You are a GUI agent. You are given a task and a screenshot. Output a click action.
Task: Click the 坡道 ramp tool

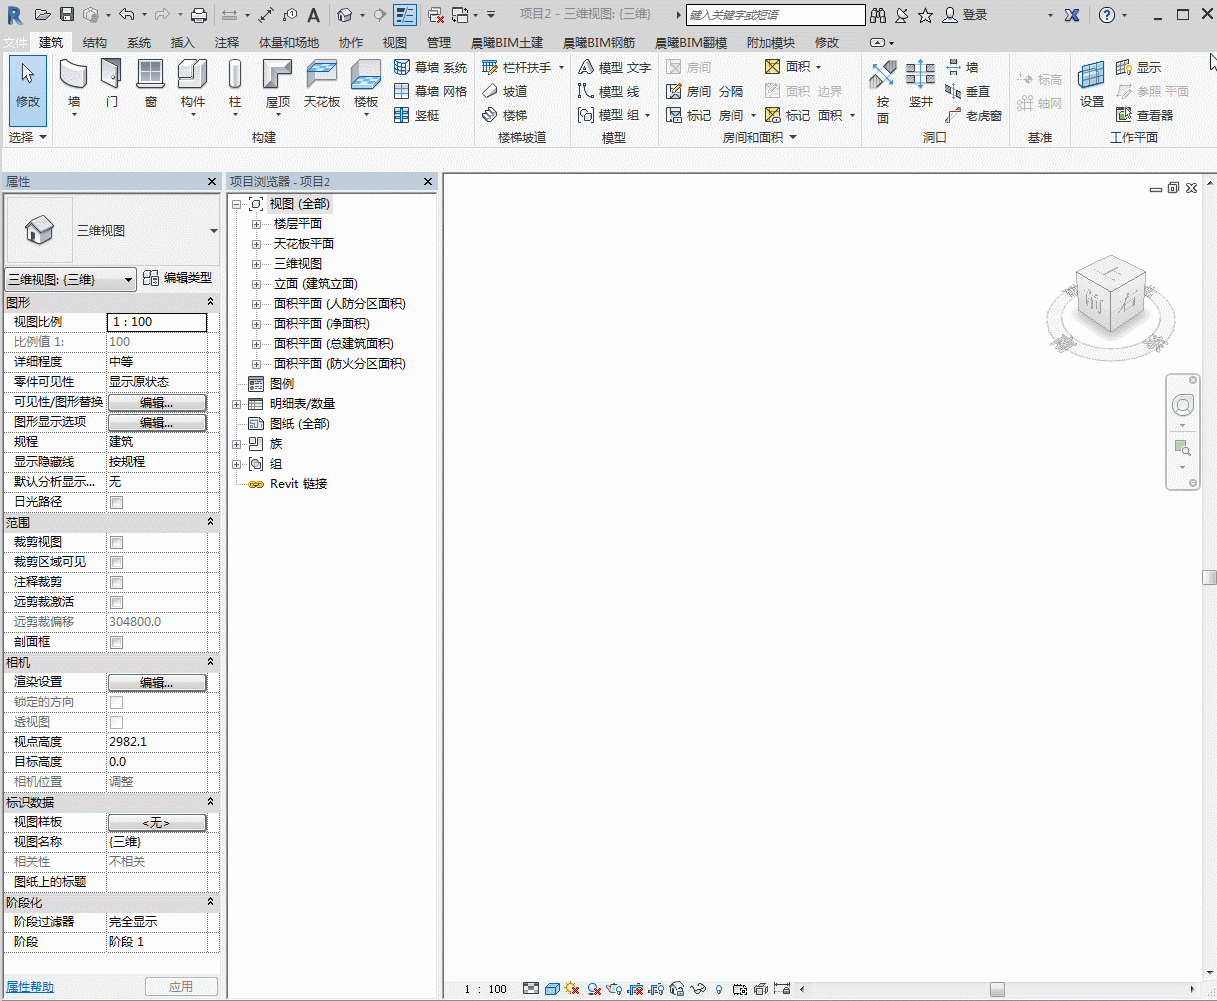coord(504,91)
